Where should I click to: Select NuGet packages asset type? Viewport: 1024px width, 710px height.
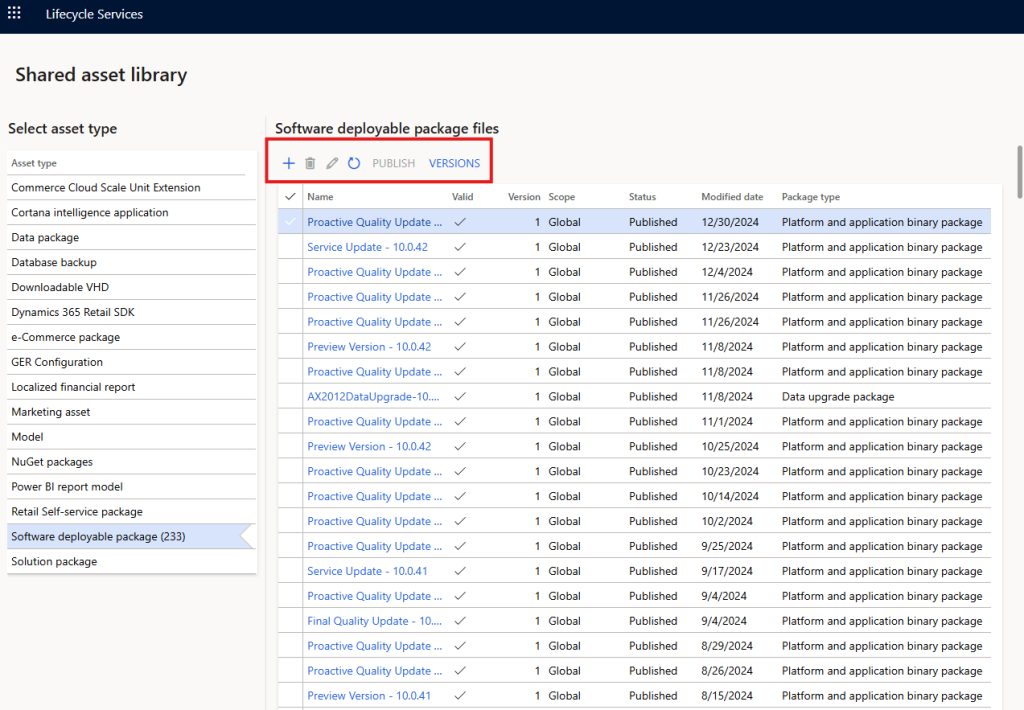pyautogui.click(x=131, y=462)
